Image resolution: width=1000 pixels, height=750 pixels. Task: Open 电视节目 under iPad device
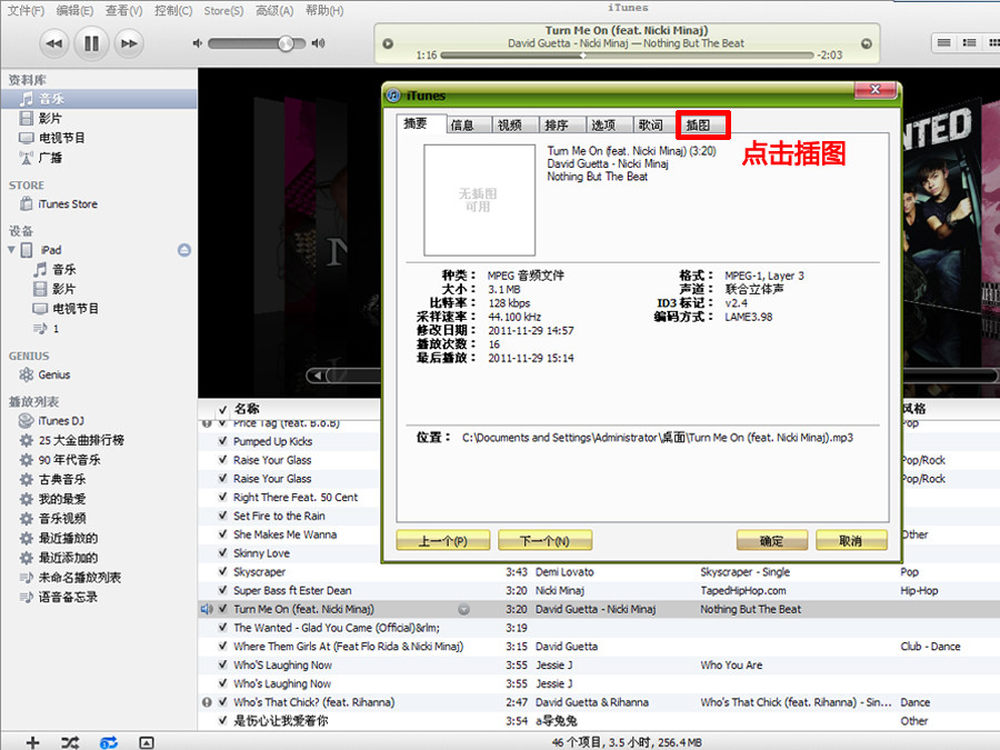pyautogui.click(x=75, y=309)
